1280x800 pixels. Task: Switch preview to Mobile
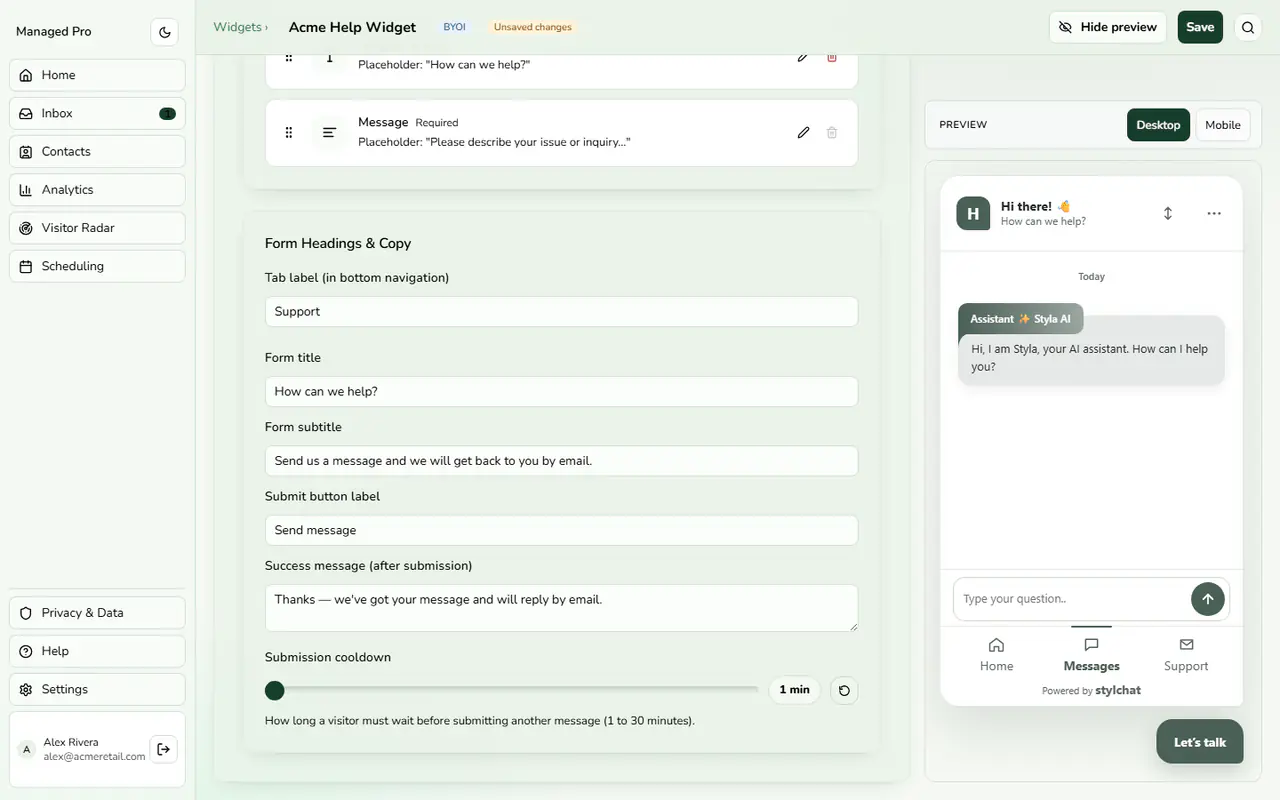[1223, 125]
